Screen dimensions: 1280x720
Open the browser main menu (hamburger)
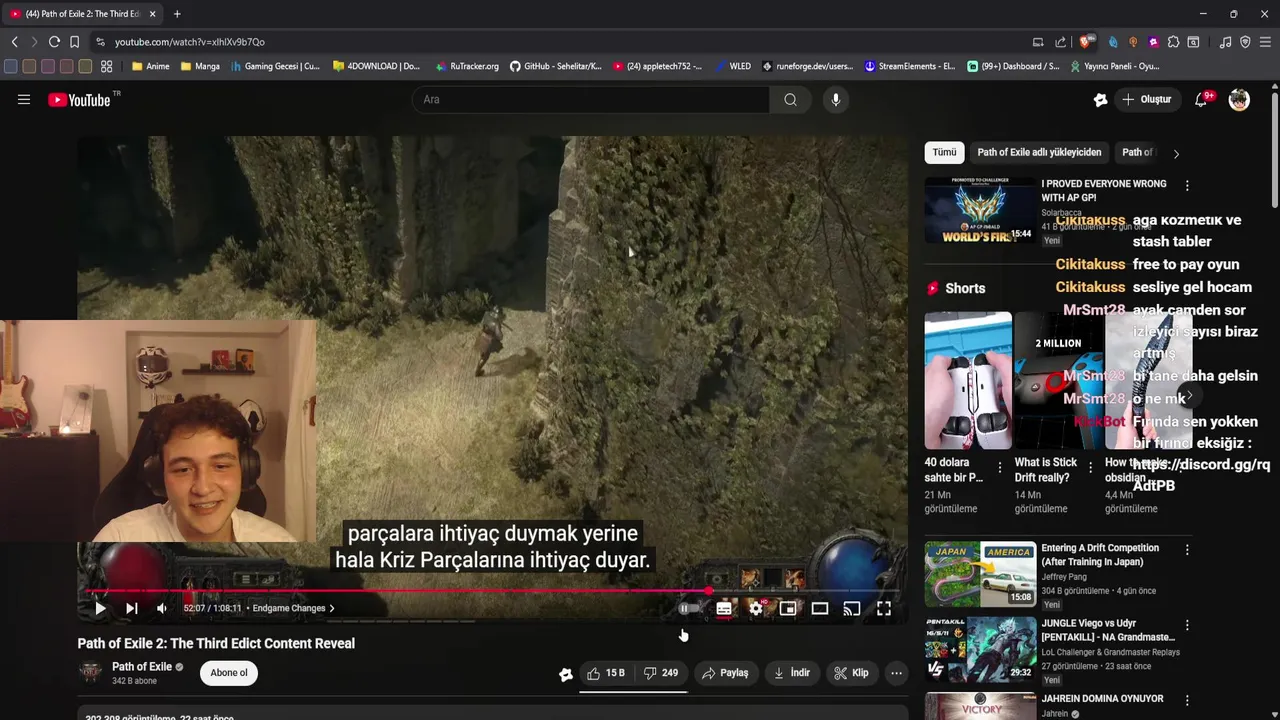1265,42
